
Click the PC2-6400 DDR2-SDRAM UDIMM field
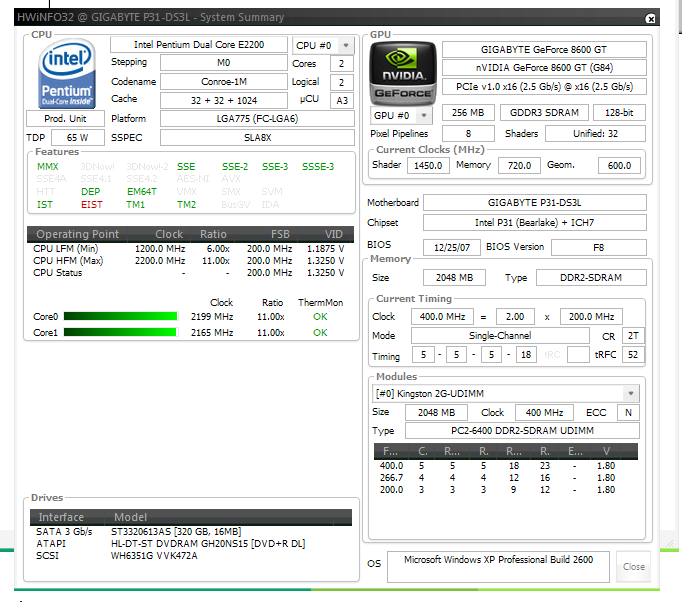(x=522, y=431)
